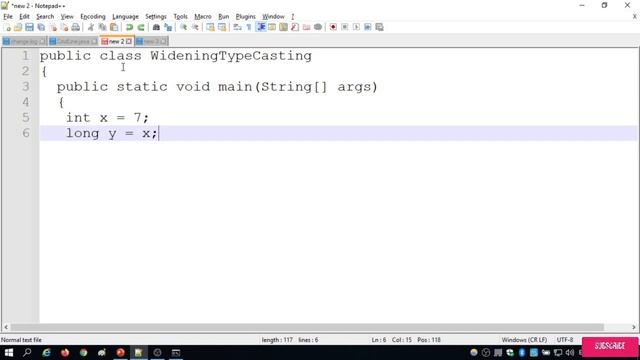Open Find with the binoculars icon
Image resolution: width=640 pixels, height=360 pixels.
point(156,27)
